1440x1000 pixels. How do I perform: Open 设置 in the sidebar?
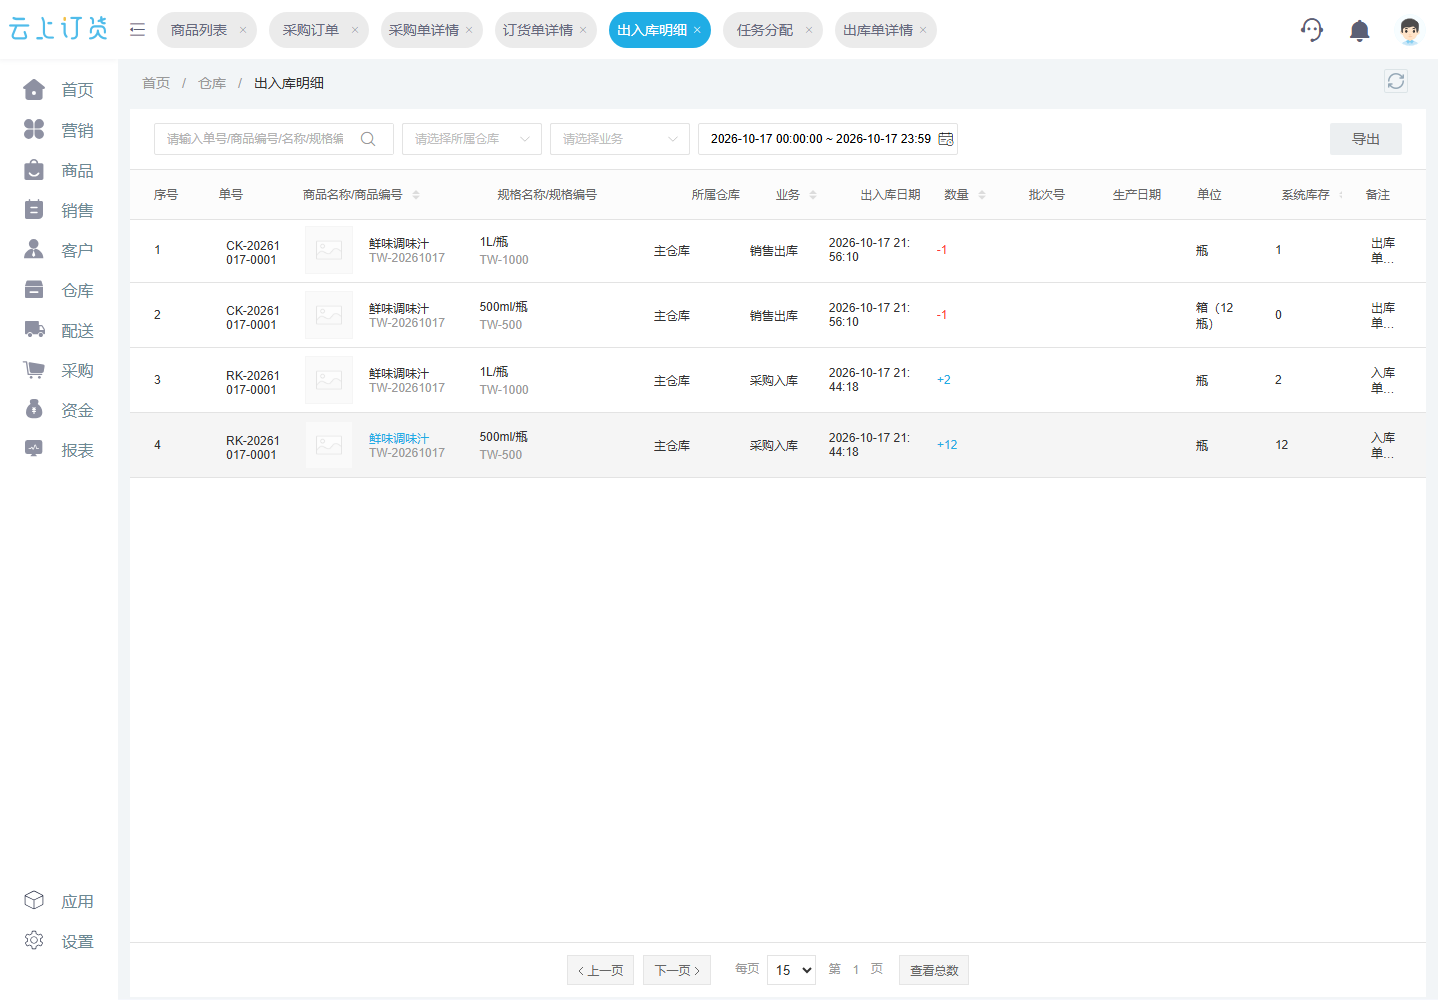[59, 941]
